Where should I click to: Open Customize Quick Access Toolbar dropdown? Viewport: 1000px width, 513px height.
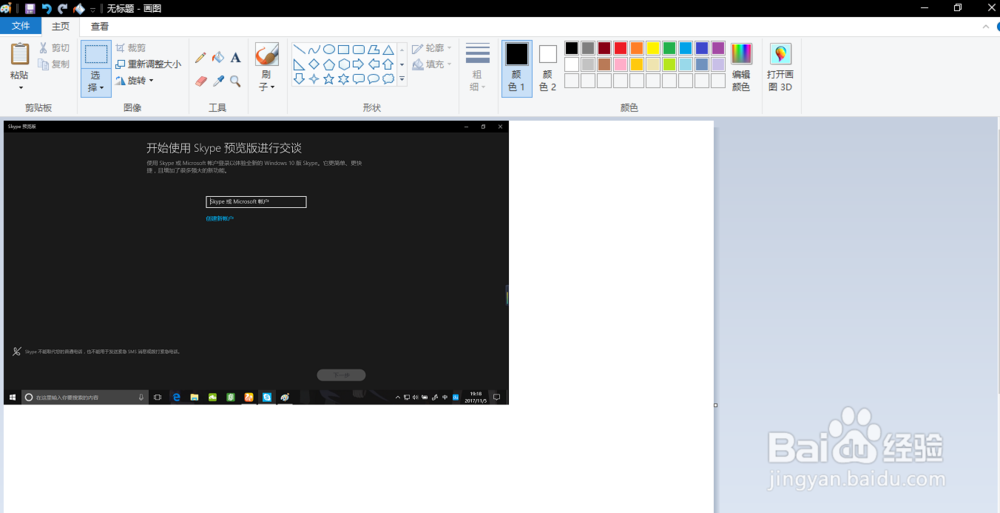[x=93, y=9]
